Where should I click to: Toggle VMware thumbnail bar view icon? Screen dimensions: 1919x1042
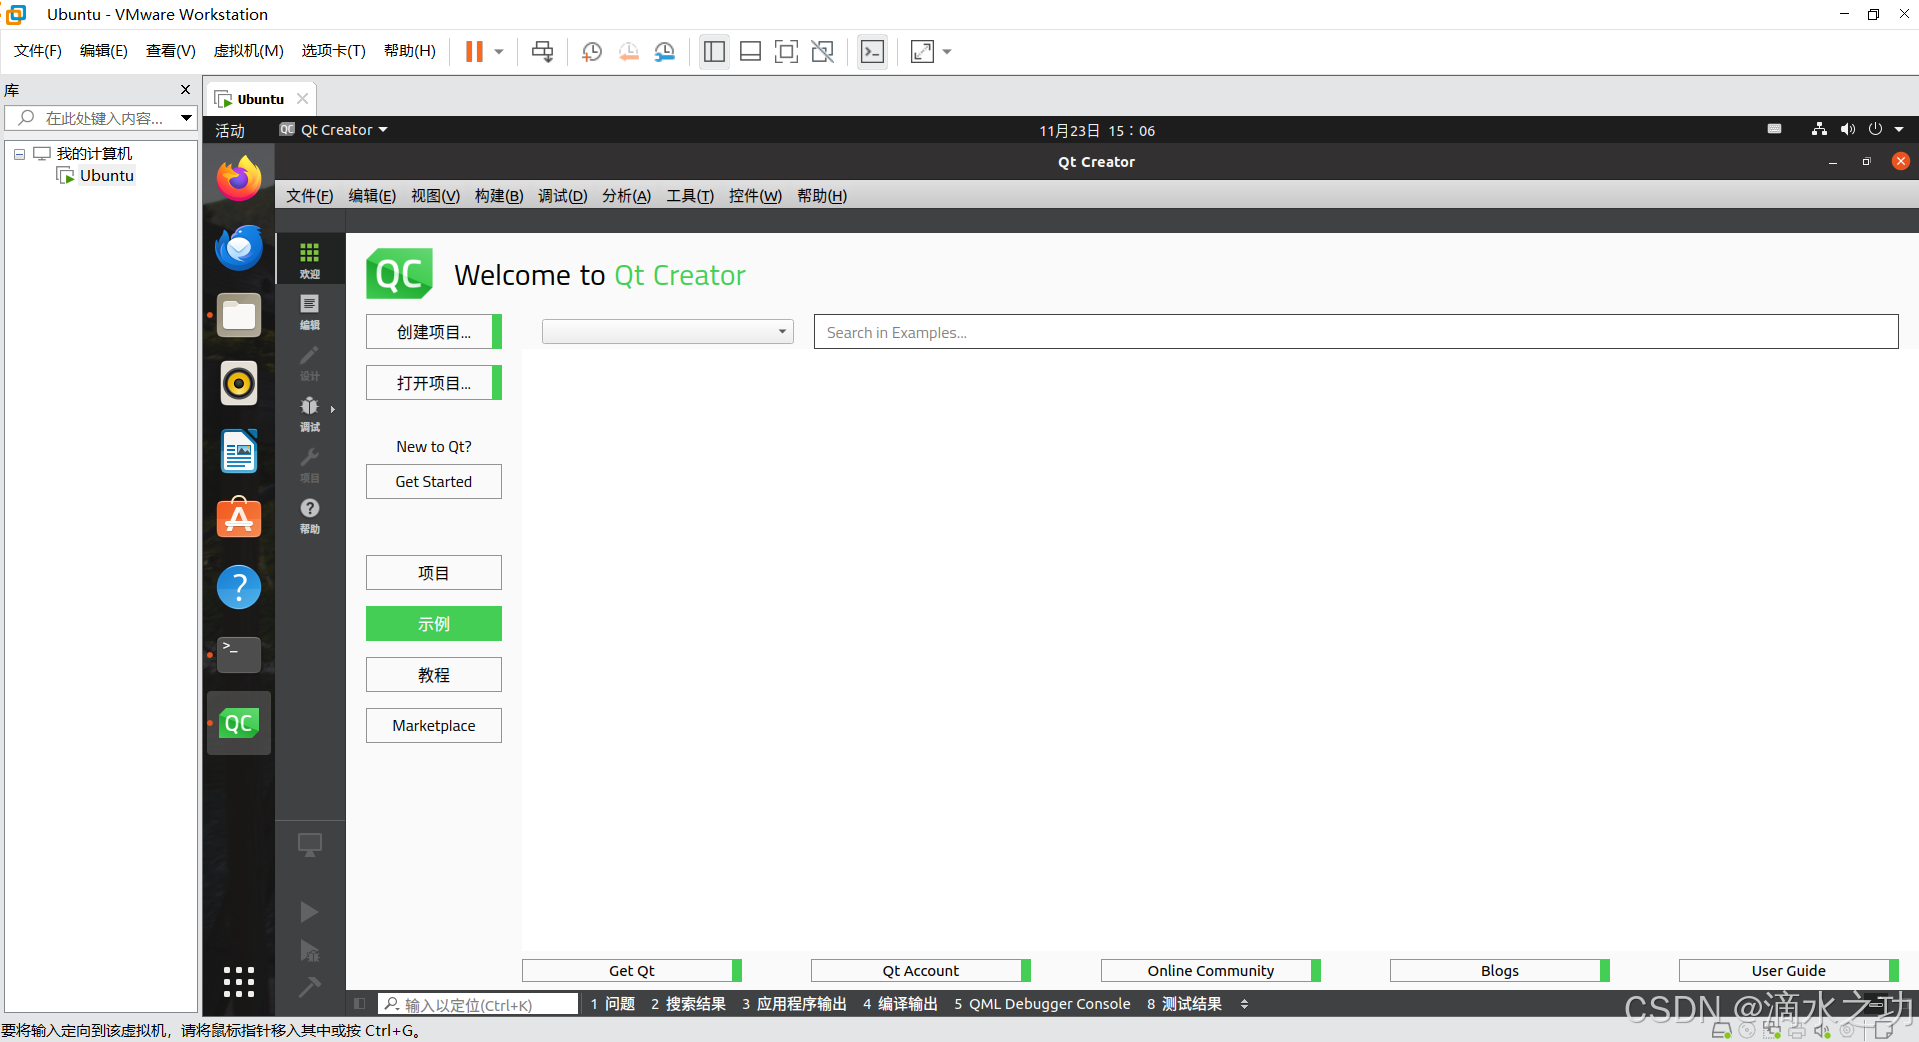point(750,51)
